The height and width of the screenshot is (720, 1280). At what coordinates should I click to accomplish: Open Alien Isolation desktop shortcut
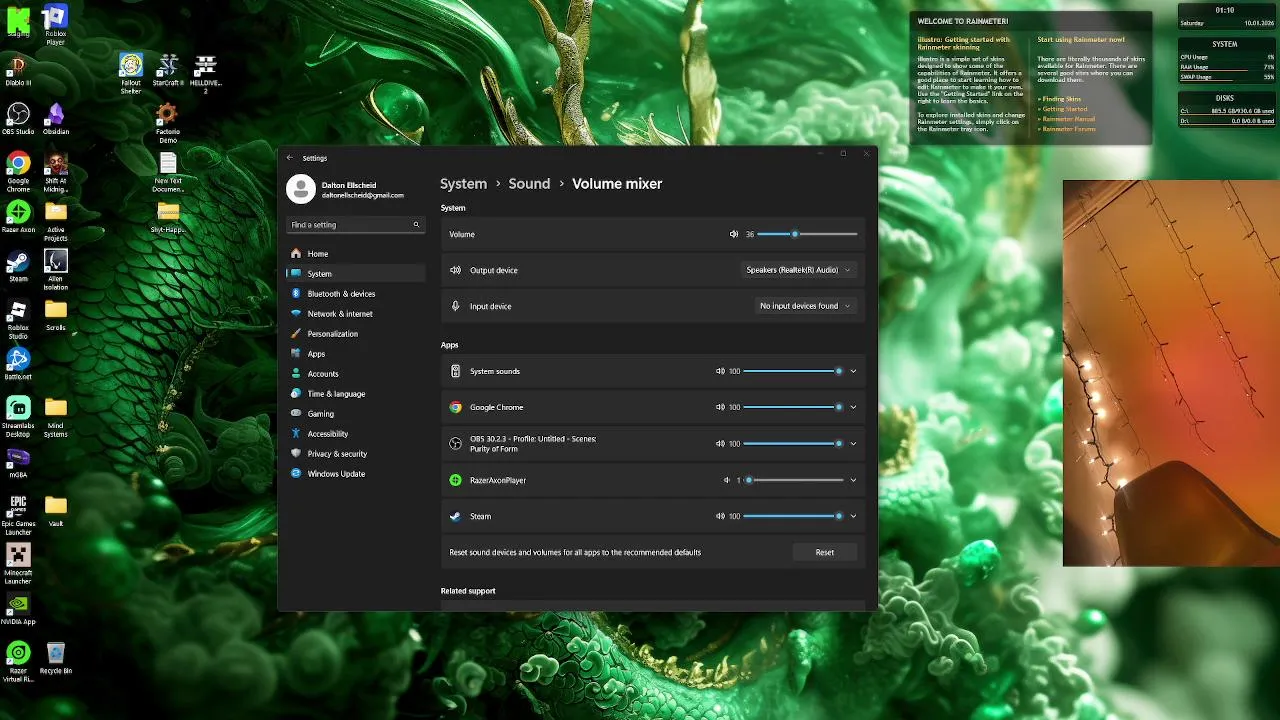[56, 269]
